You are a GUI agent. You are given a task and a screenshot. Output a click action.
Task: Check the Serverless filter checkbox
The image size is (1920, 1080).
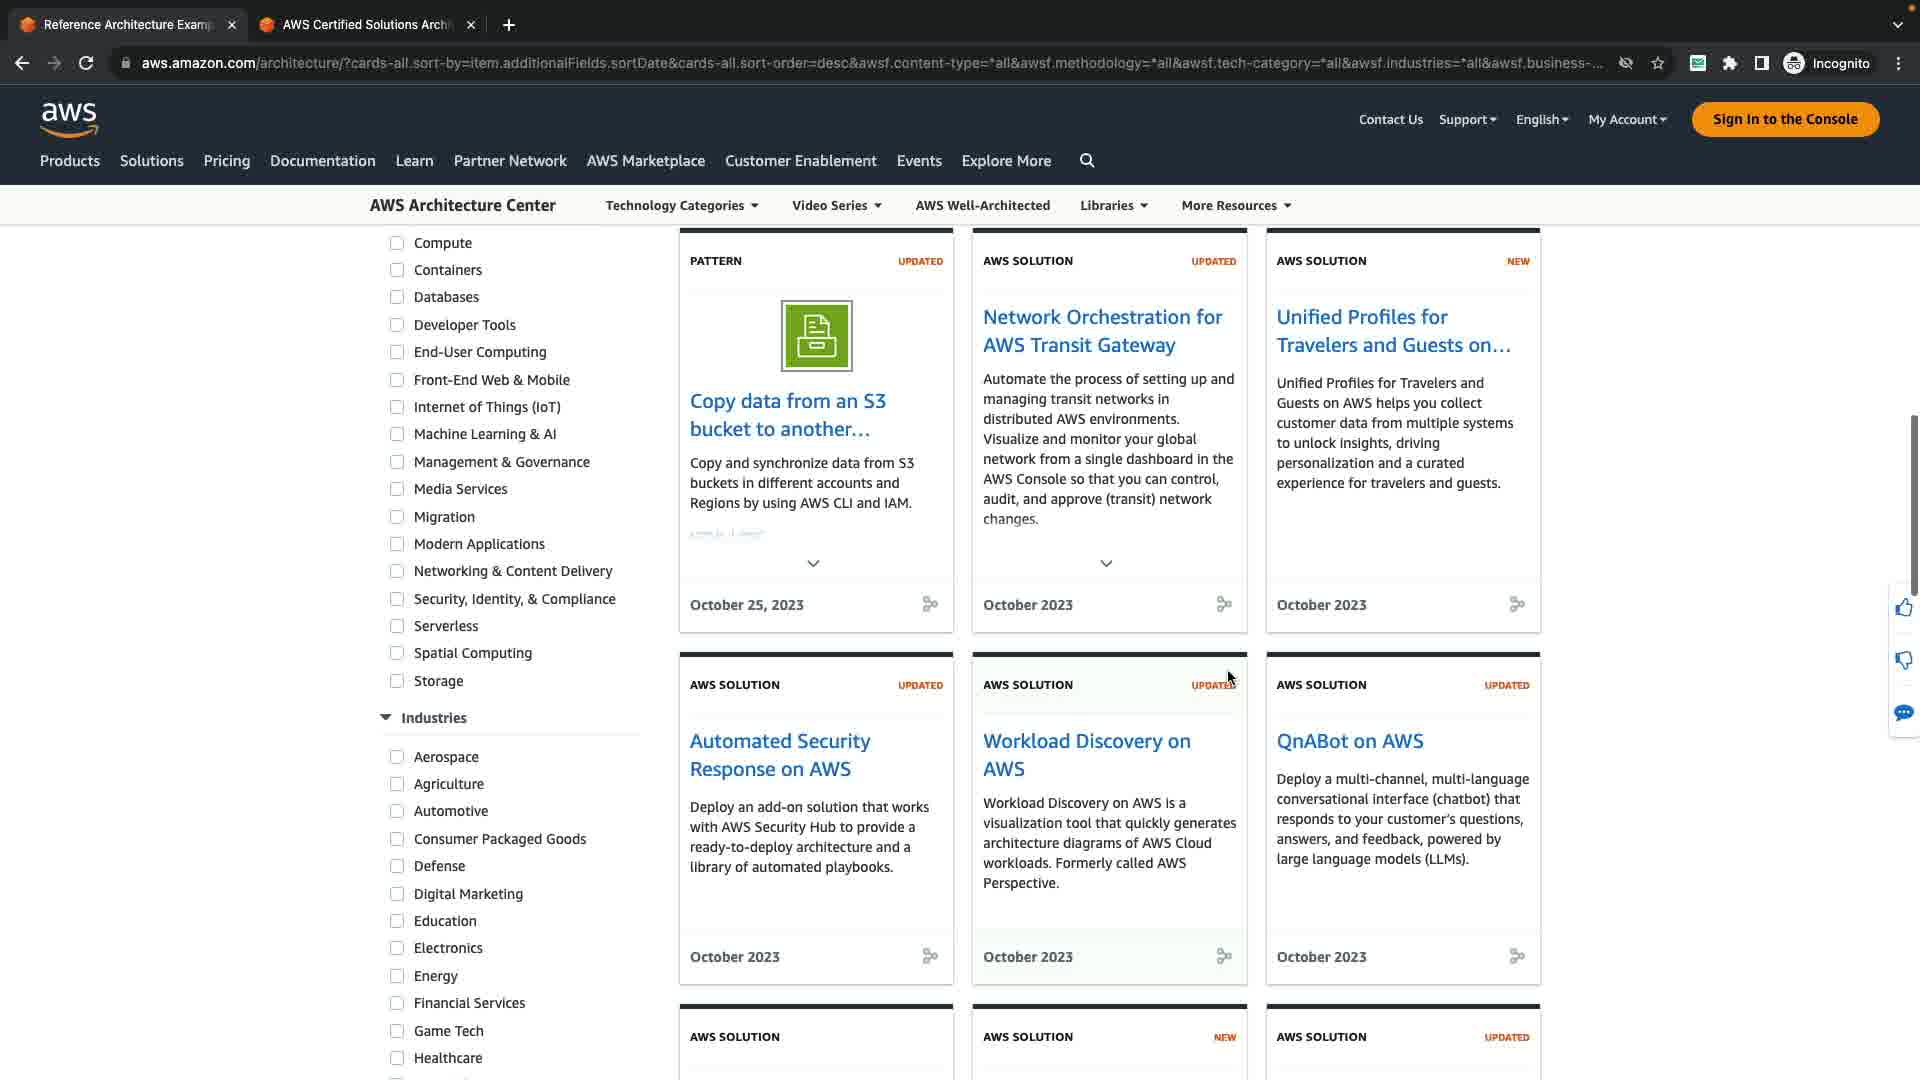pyautogui.click(x=397, y=626)
